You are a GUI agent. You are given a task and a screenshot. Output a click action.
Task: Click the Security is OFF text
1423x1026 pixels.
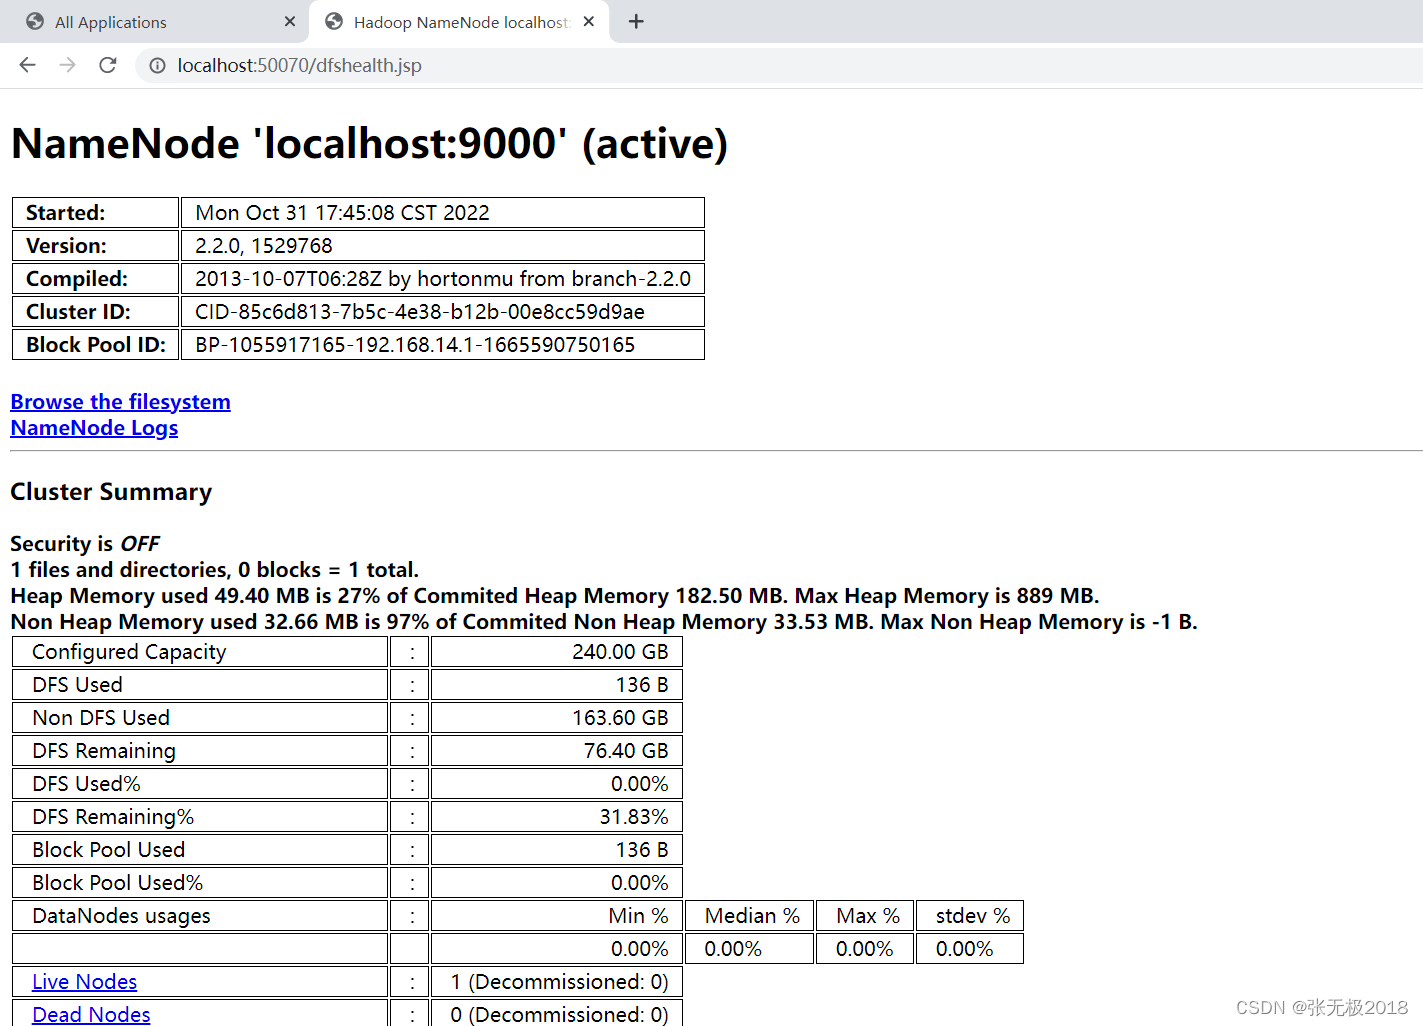tap(85, 544)
